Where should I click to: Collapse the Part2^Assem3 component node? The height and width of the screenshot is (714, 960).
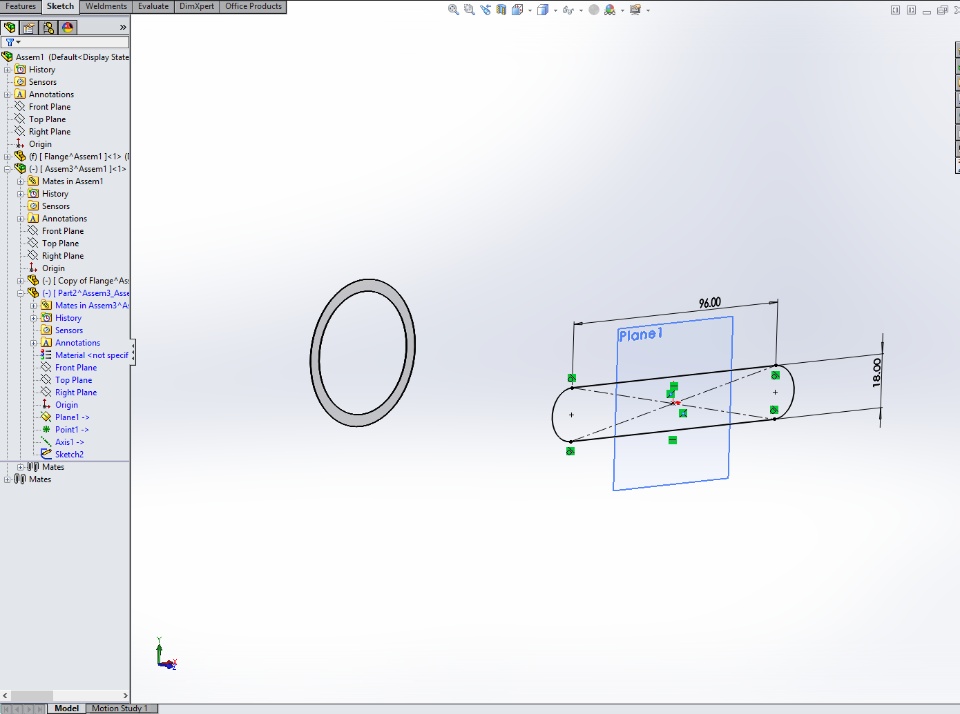click(21, 293)
